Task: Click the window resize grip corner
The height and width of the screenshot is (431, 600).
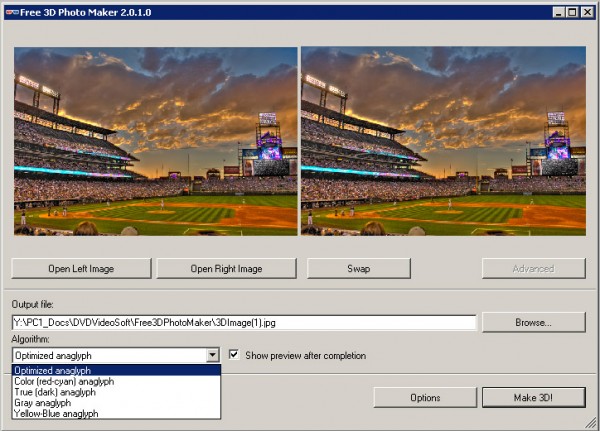Action: 591,423
